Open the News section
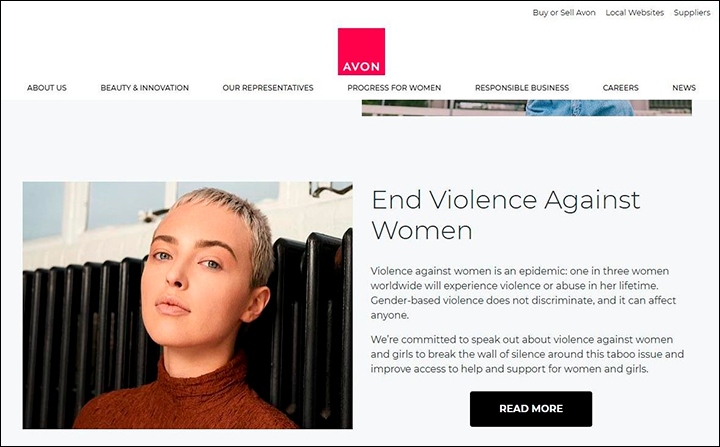720x447 pixels. point(684,88)
